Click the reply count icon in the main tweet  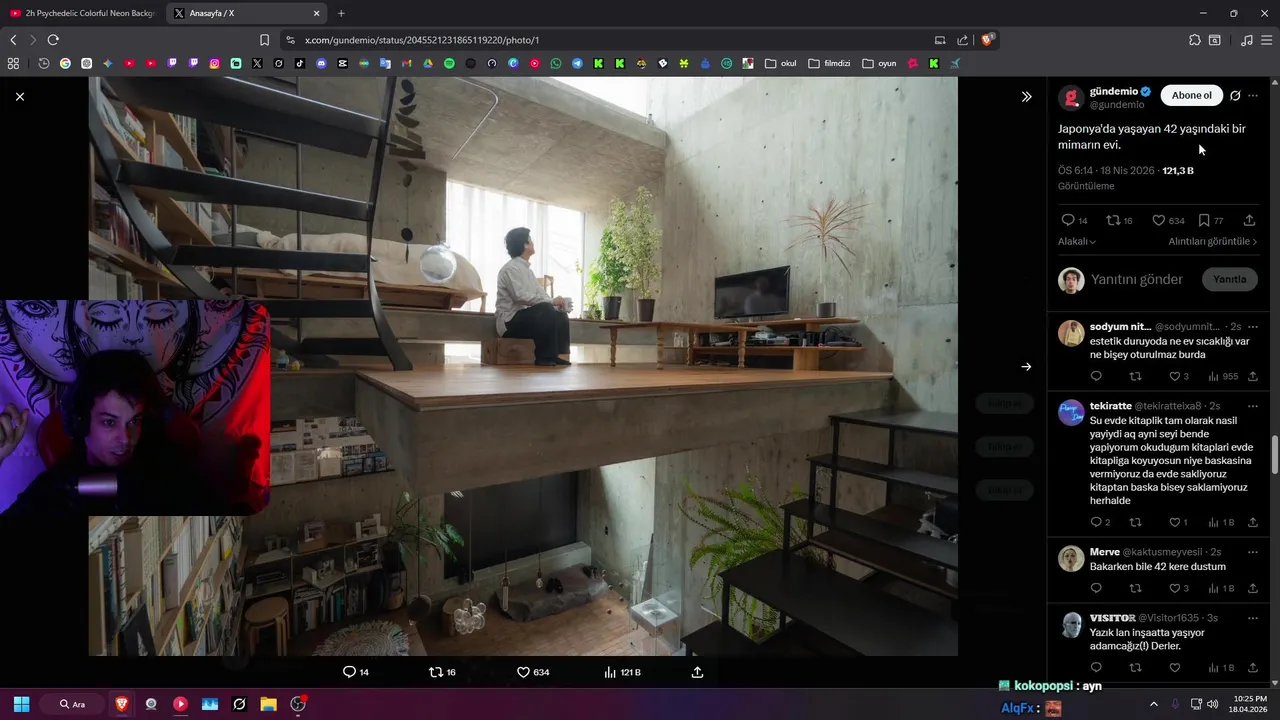pos(1067,220)
